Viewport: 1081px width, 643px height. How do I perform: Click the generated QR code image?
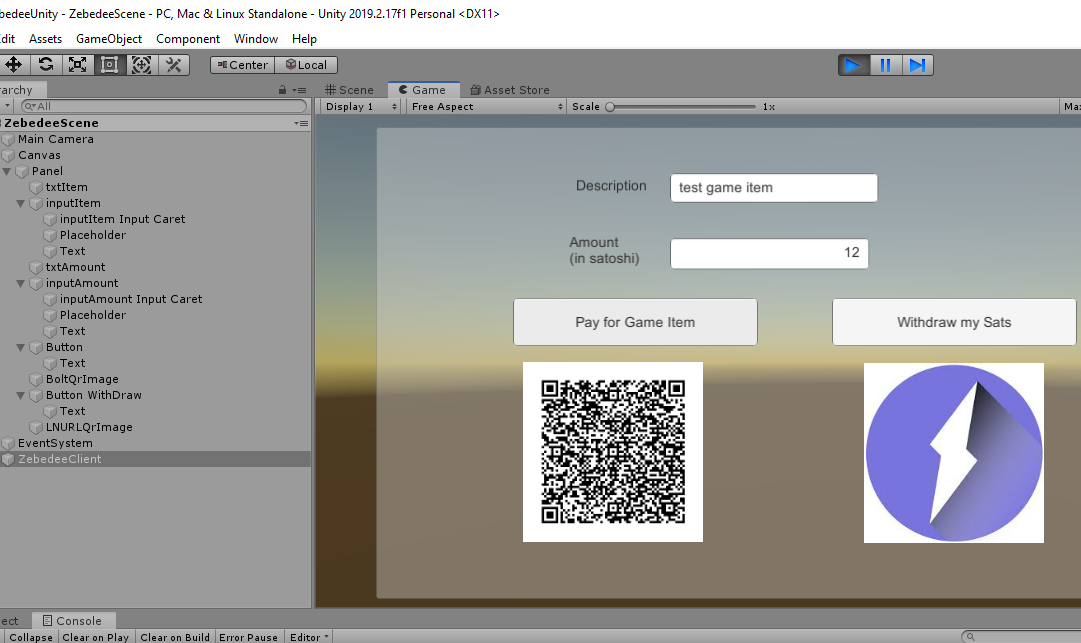(x=613, y=452)
